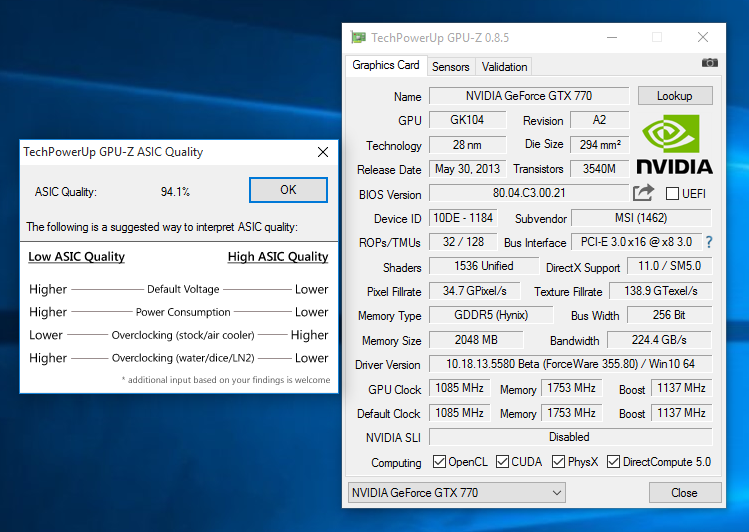The width and height of the screenshot is (749, 532).
Task: Click the Low ASIC Quality heading
Action: click(x=76, y=256)
